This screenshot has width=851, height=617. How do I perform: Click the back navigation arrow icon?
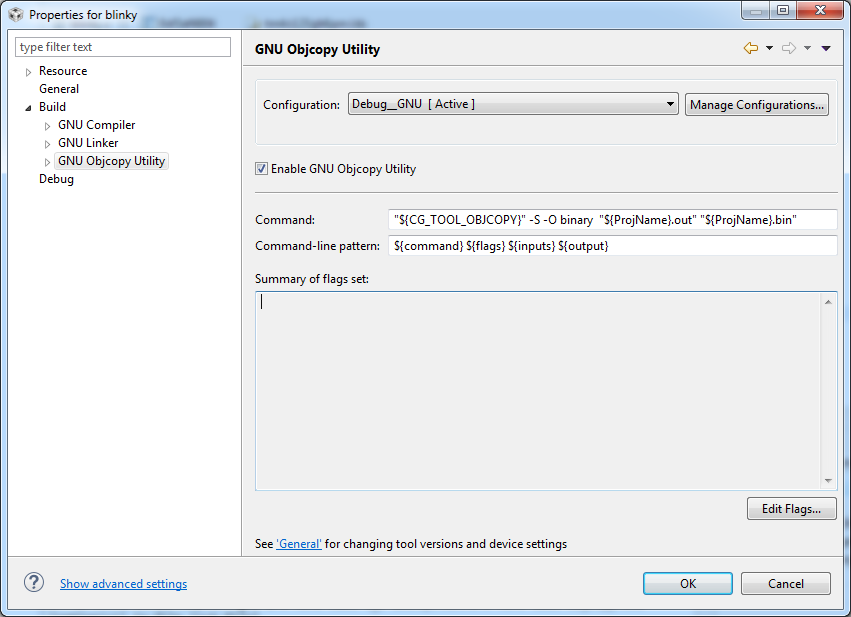pyautogui.click(x=751, y=48)
